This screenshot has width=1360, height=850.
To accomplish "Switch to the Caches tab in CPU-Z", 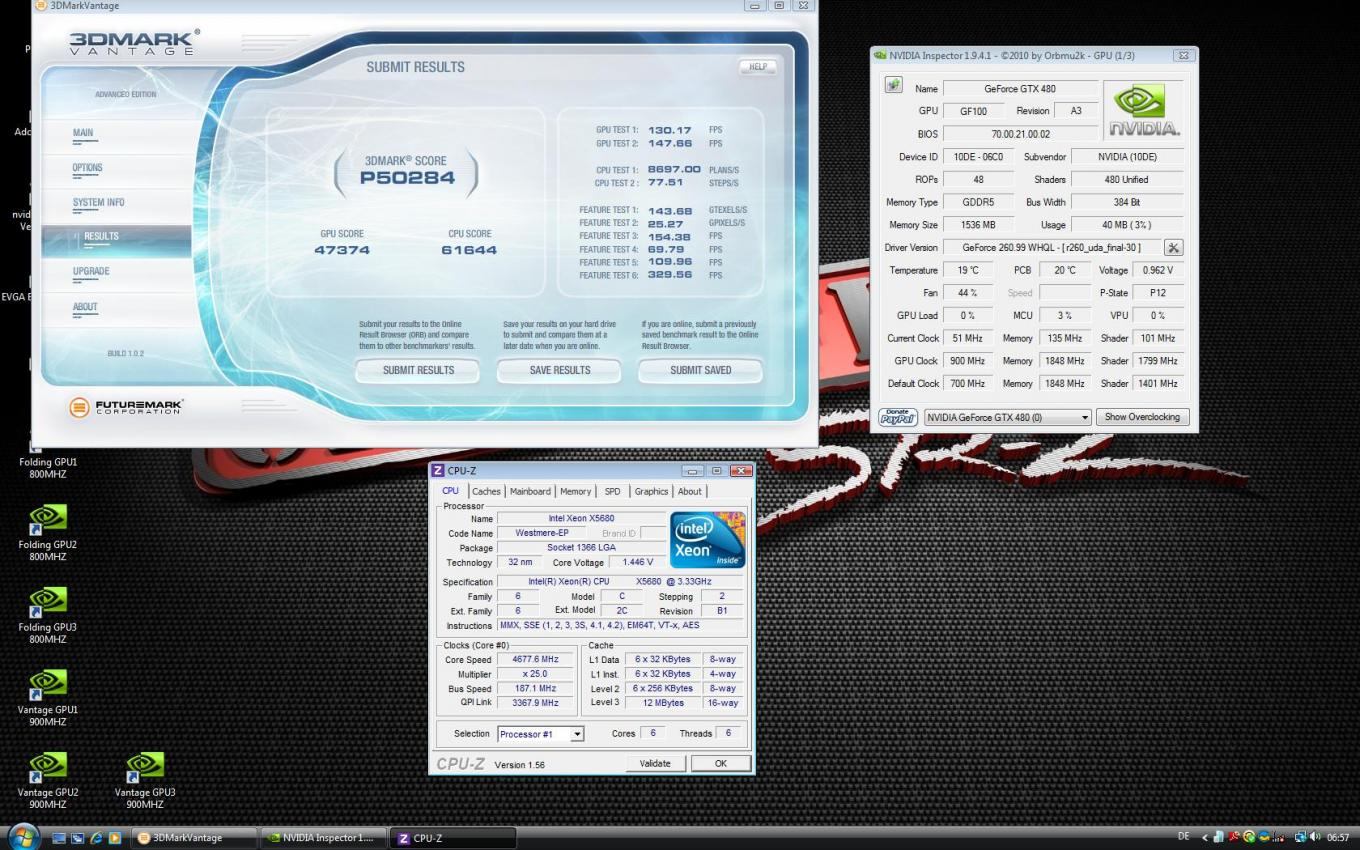I will point(487,491).
